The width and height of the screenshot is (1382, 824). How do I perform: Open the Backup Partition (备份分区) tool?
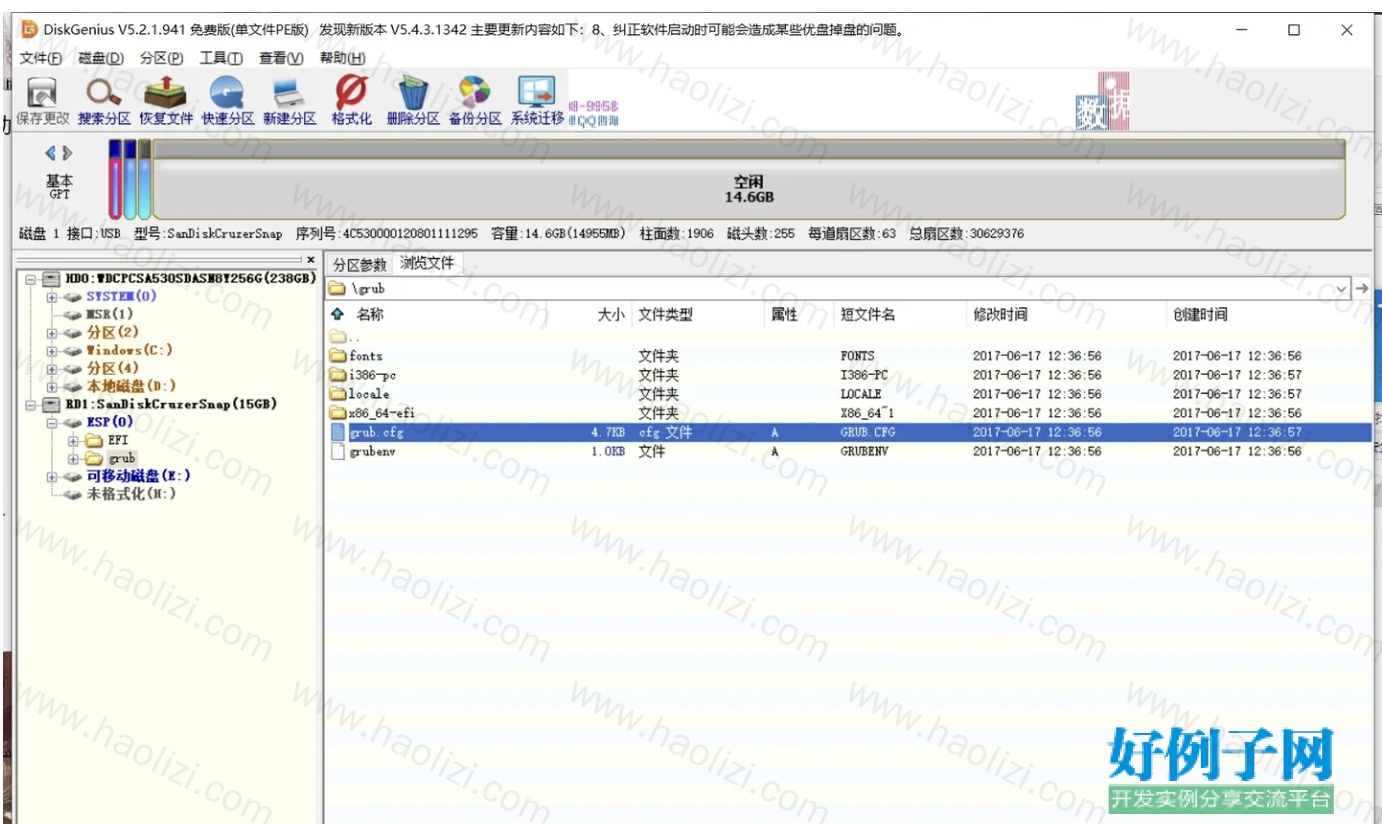[x=474, y=100]
